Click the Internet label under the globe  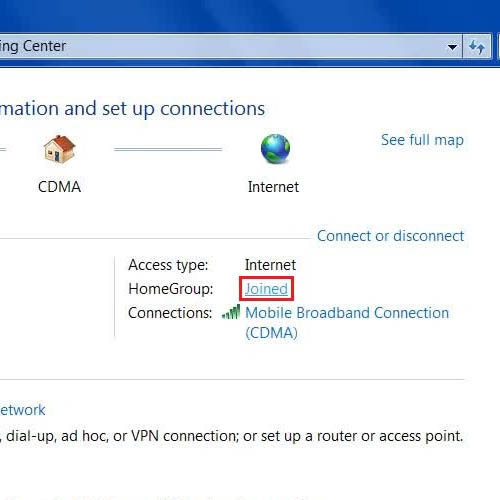coord(273,187)
